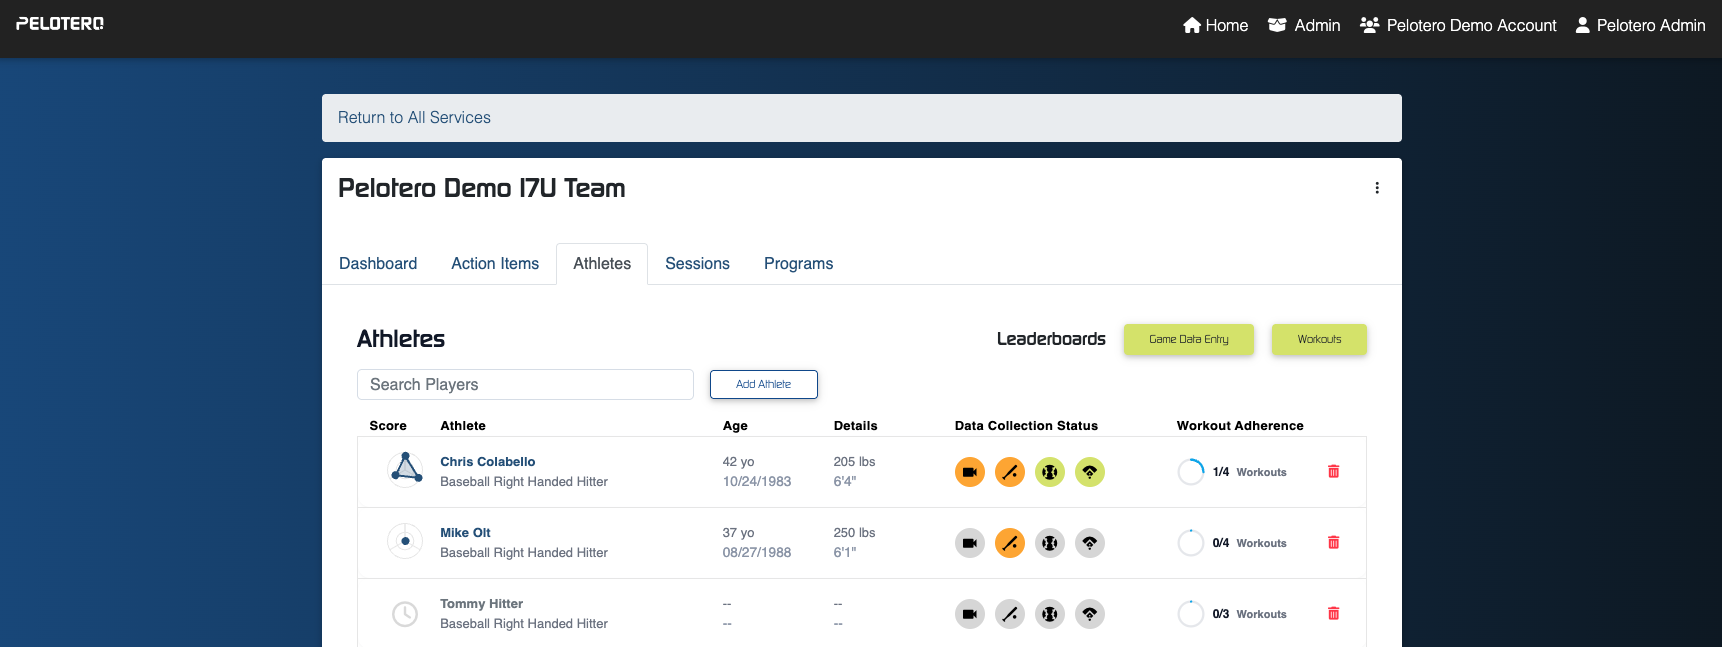Click Mike Olt's workout progress ring
The width and height of the screenshot is (1722, 647).
1191,543
